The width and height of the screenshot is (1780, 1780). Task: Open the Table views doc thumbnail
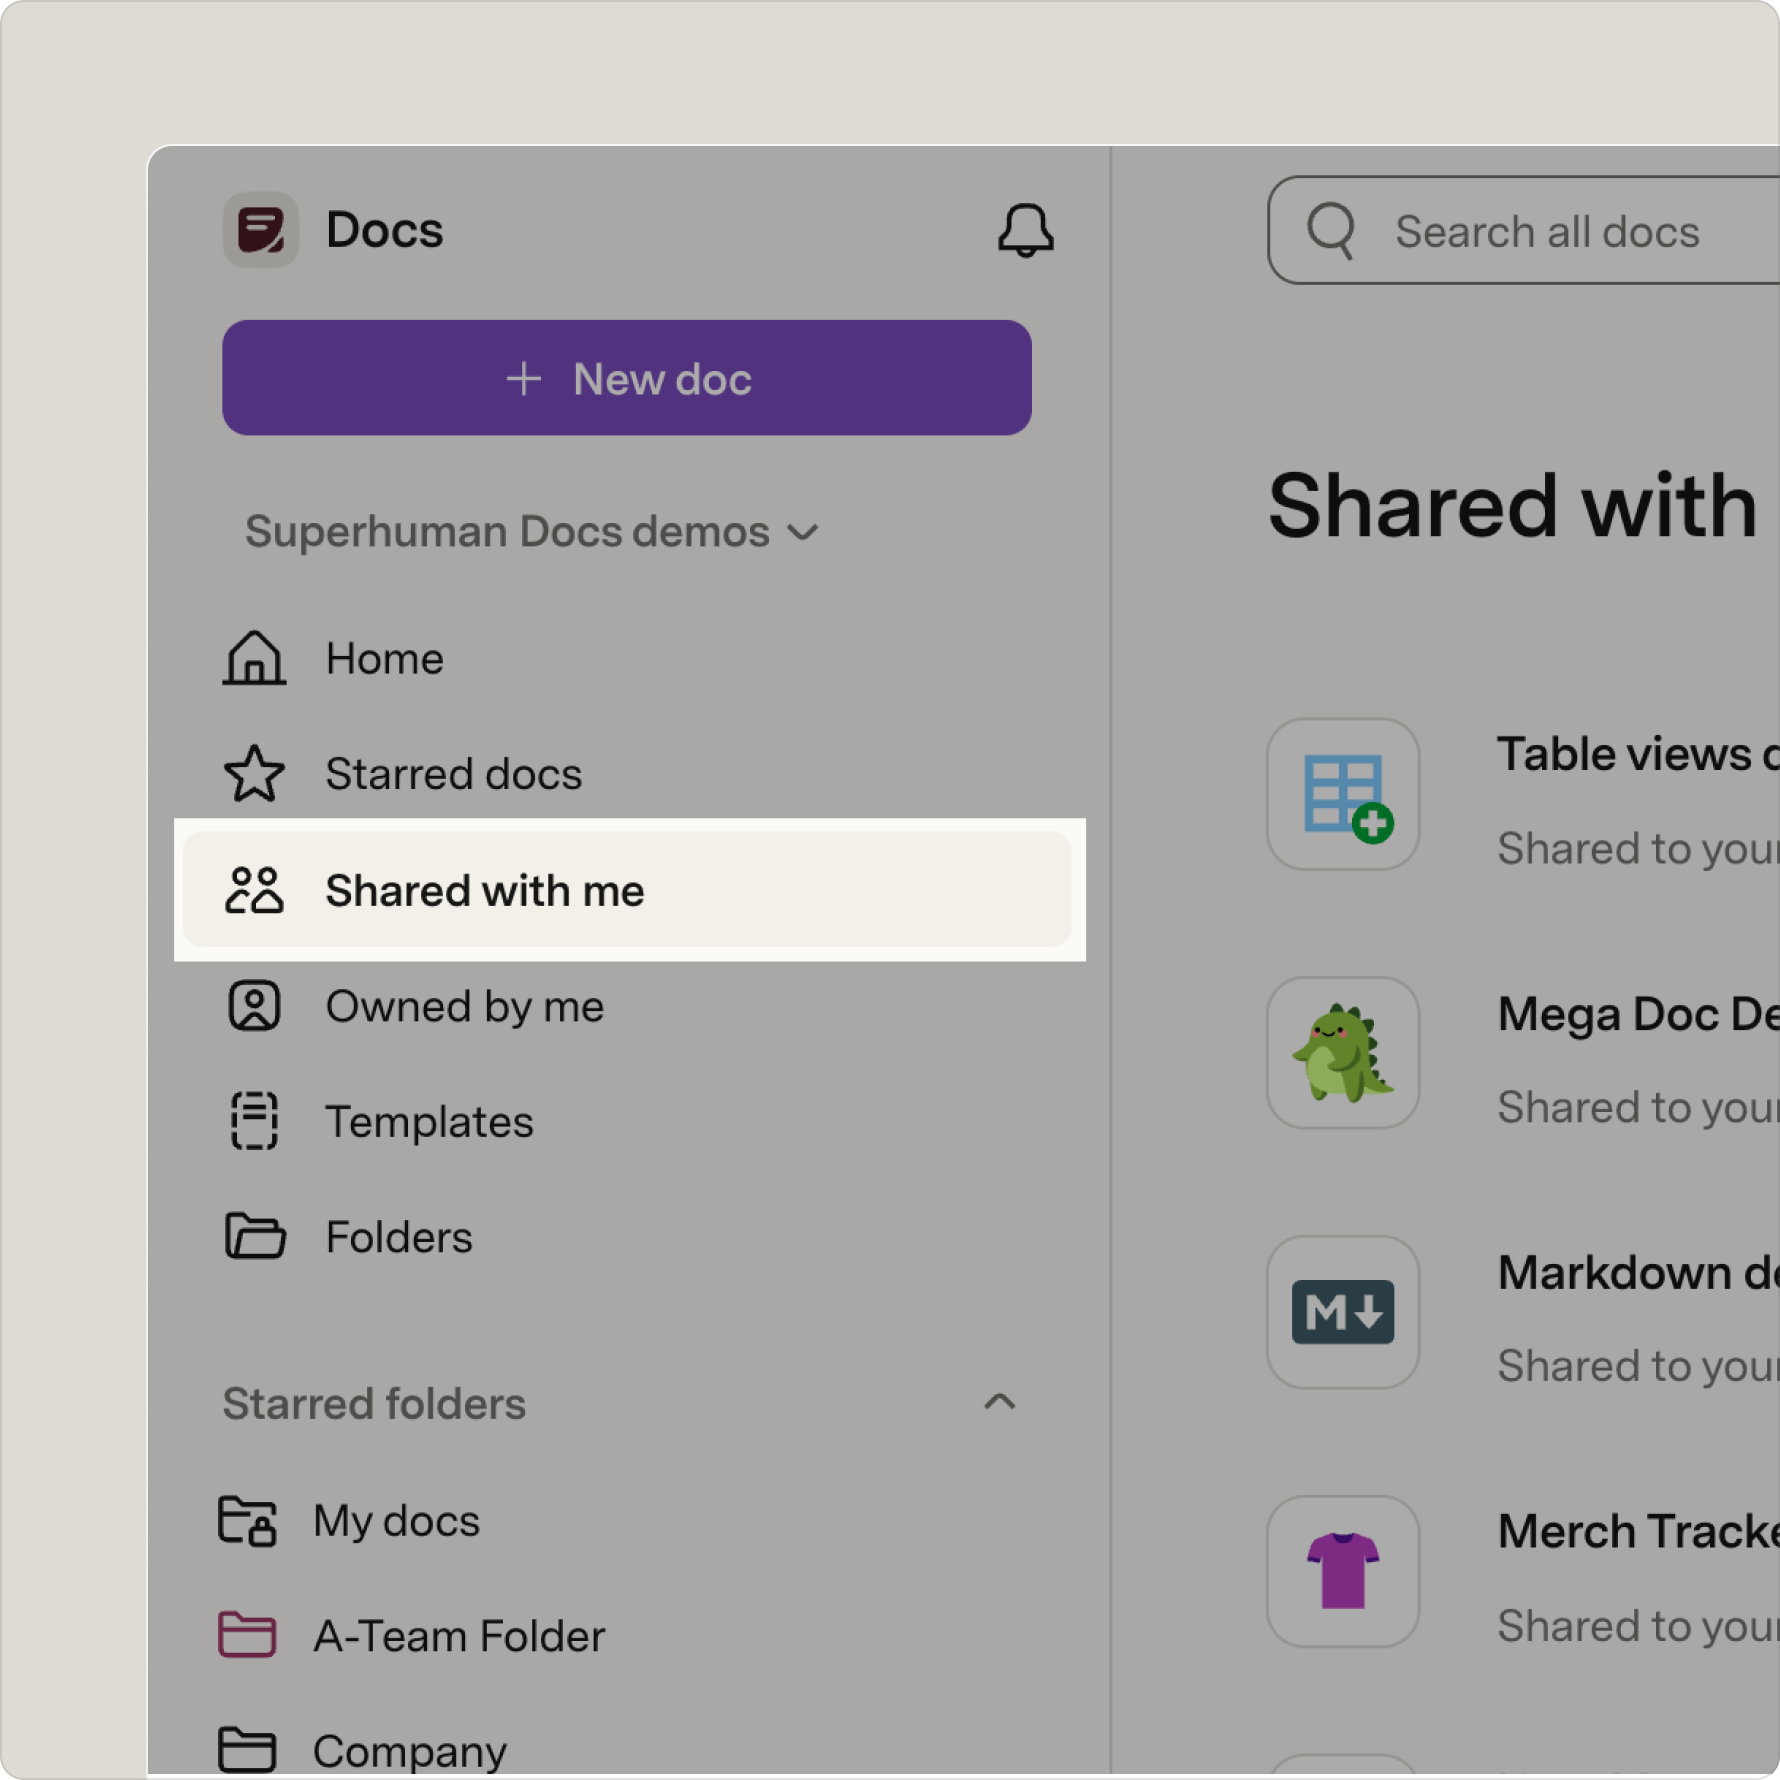[1343, 794]
